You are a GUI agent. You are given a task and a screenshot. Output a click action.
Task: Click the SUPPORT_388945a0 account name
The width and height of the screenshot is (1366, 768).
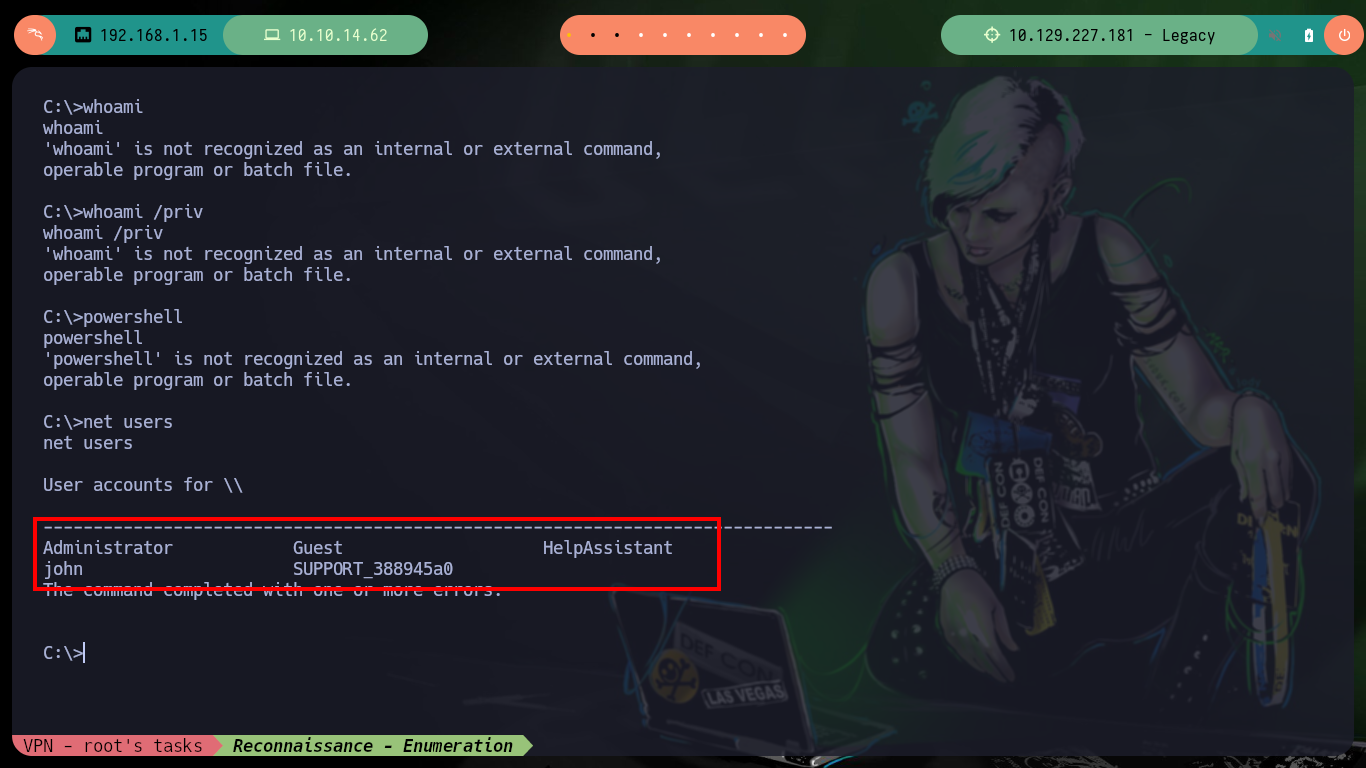[373, 569]
